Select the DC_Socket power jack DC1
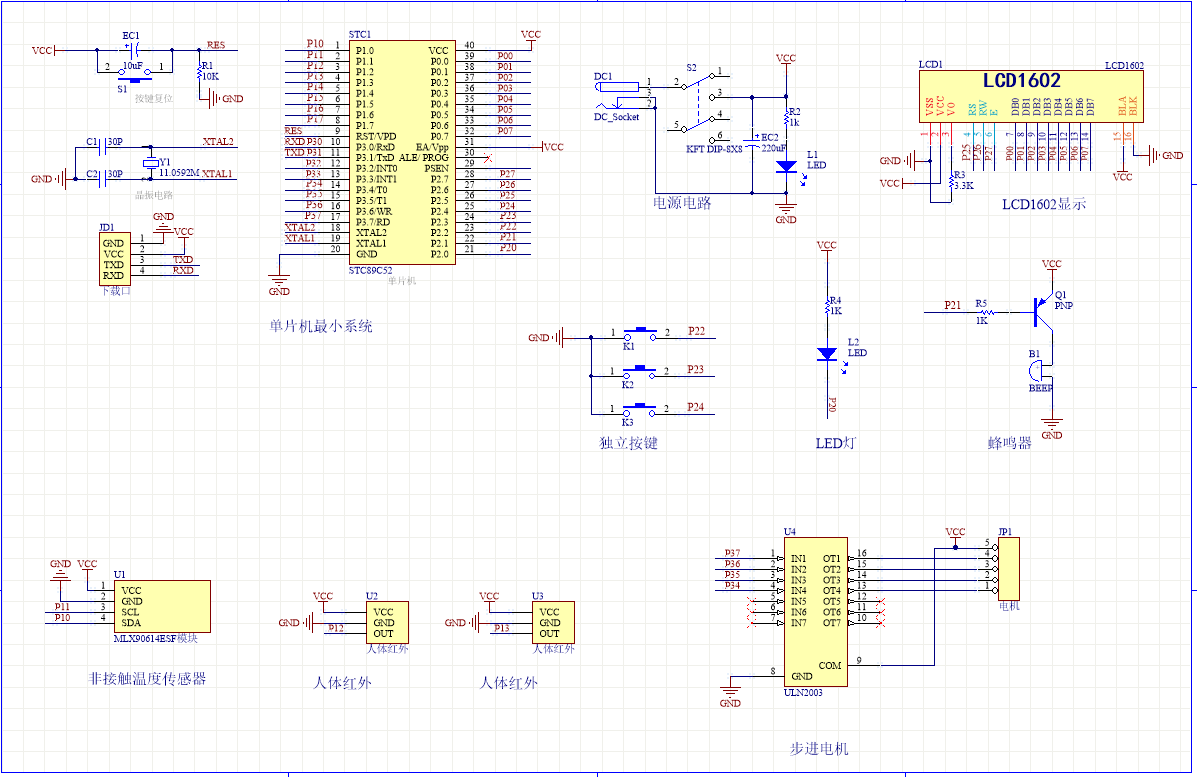Screen dimensions: 1197x777 (x=616, y=93)
